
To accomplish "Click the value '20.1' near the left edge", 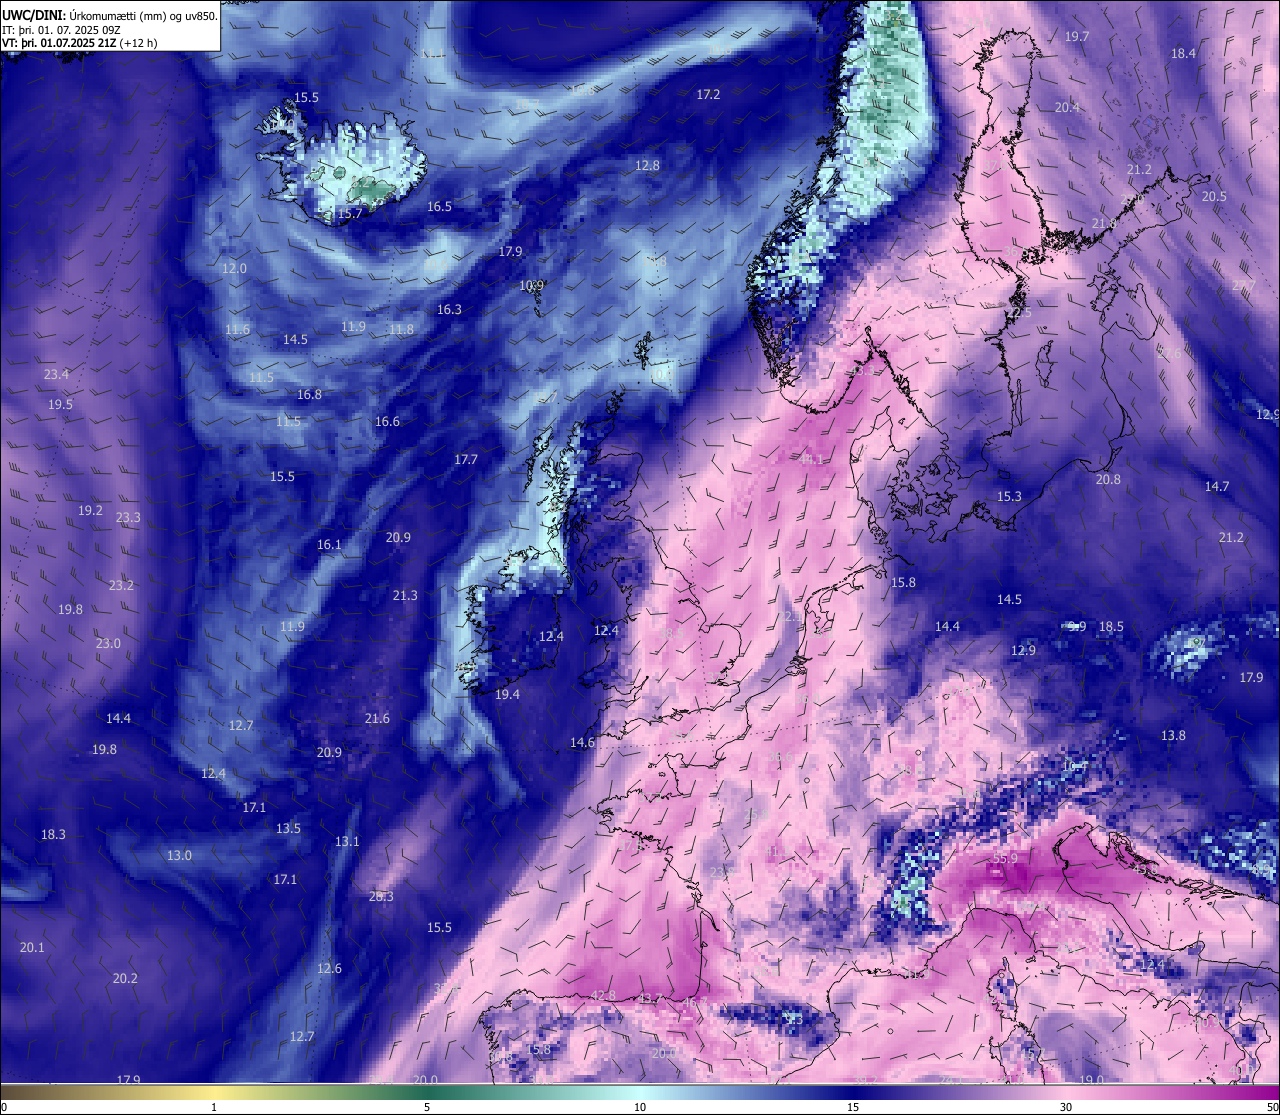I will (x=32, y=947).
